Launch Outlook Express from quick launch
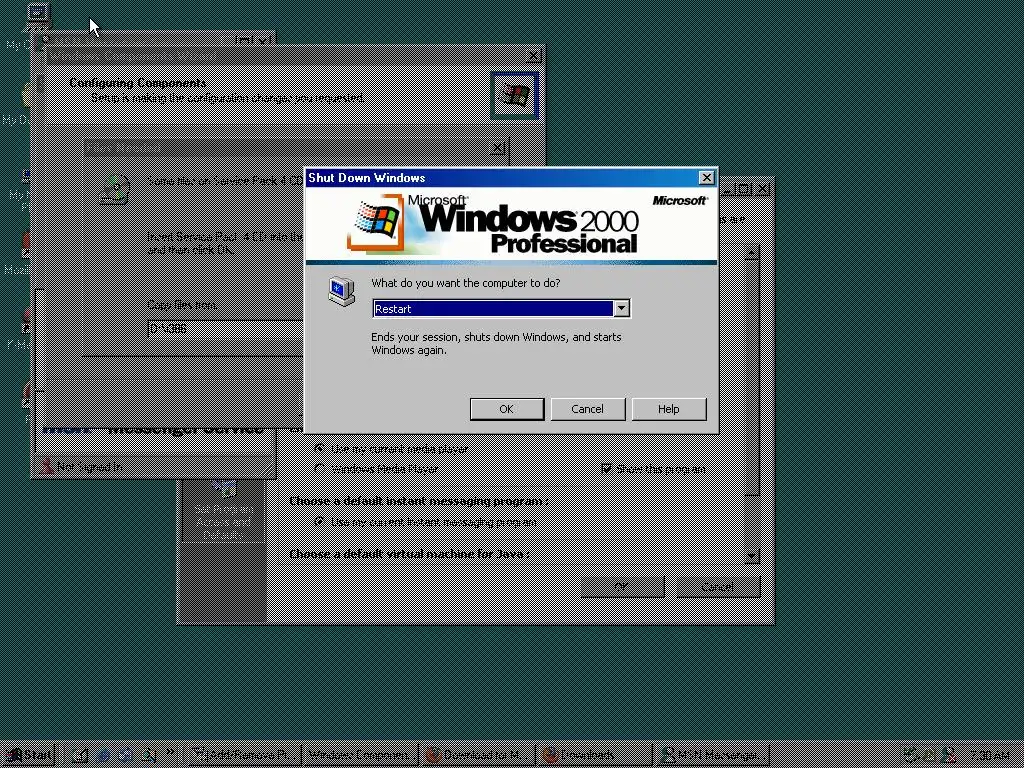 pos(125,755)
